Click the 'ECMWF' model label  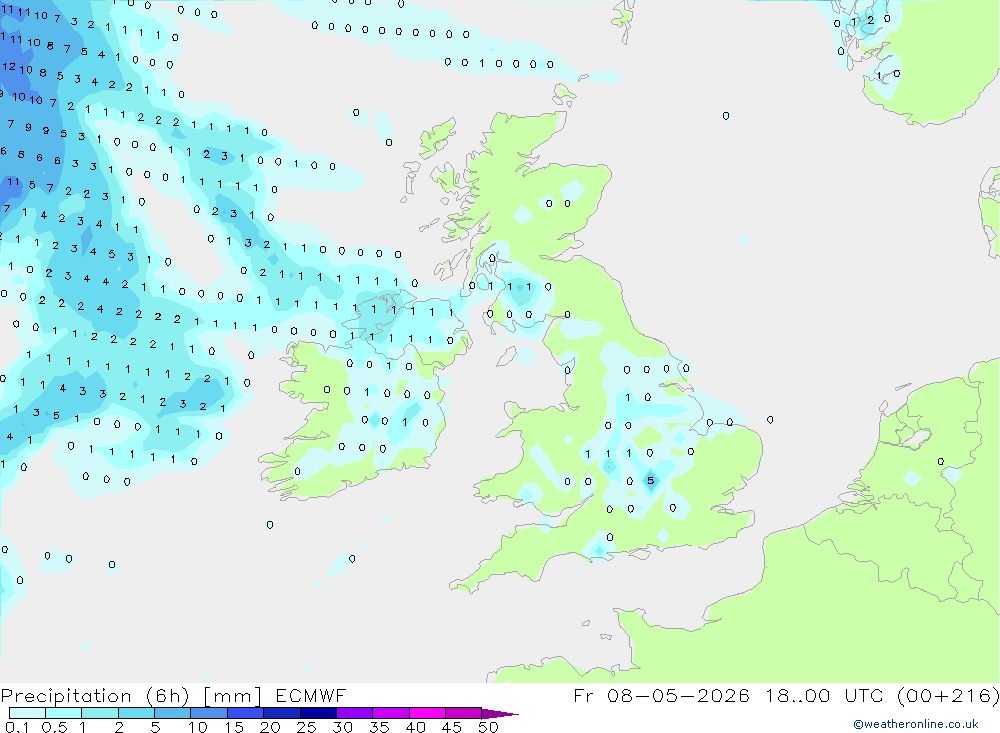pyautogui.click(x=311, y=695)
